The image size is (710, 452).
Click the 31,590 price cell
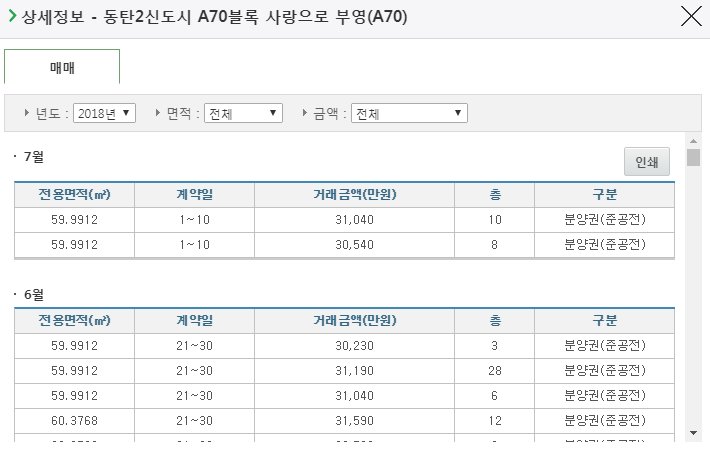tap(355, 421)
